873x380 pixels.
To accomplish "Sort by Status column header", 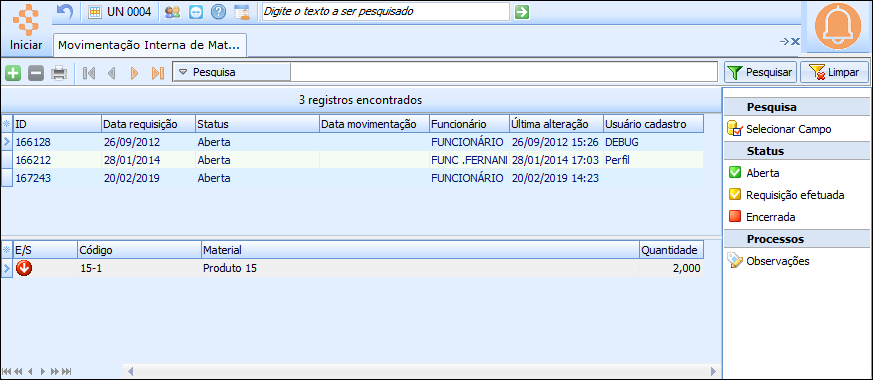I will click(257, 124).
